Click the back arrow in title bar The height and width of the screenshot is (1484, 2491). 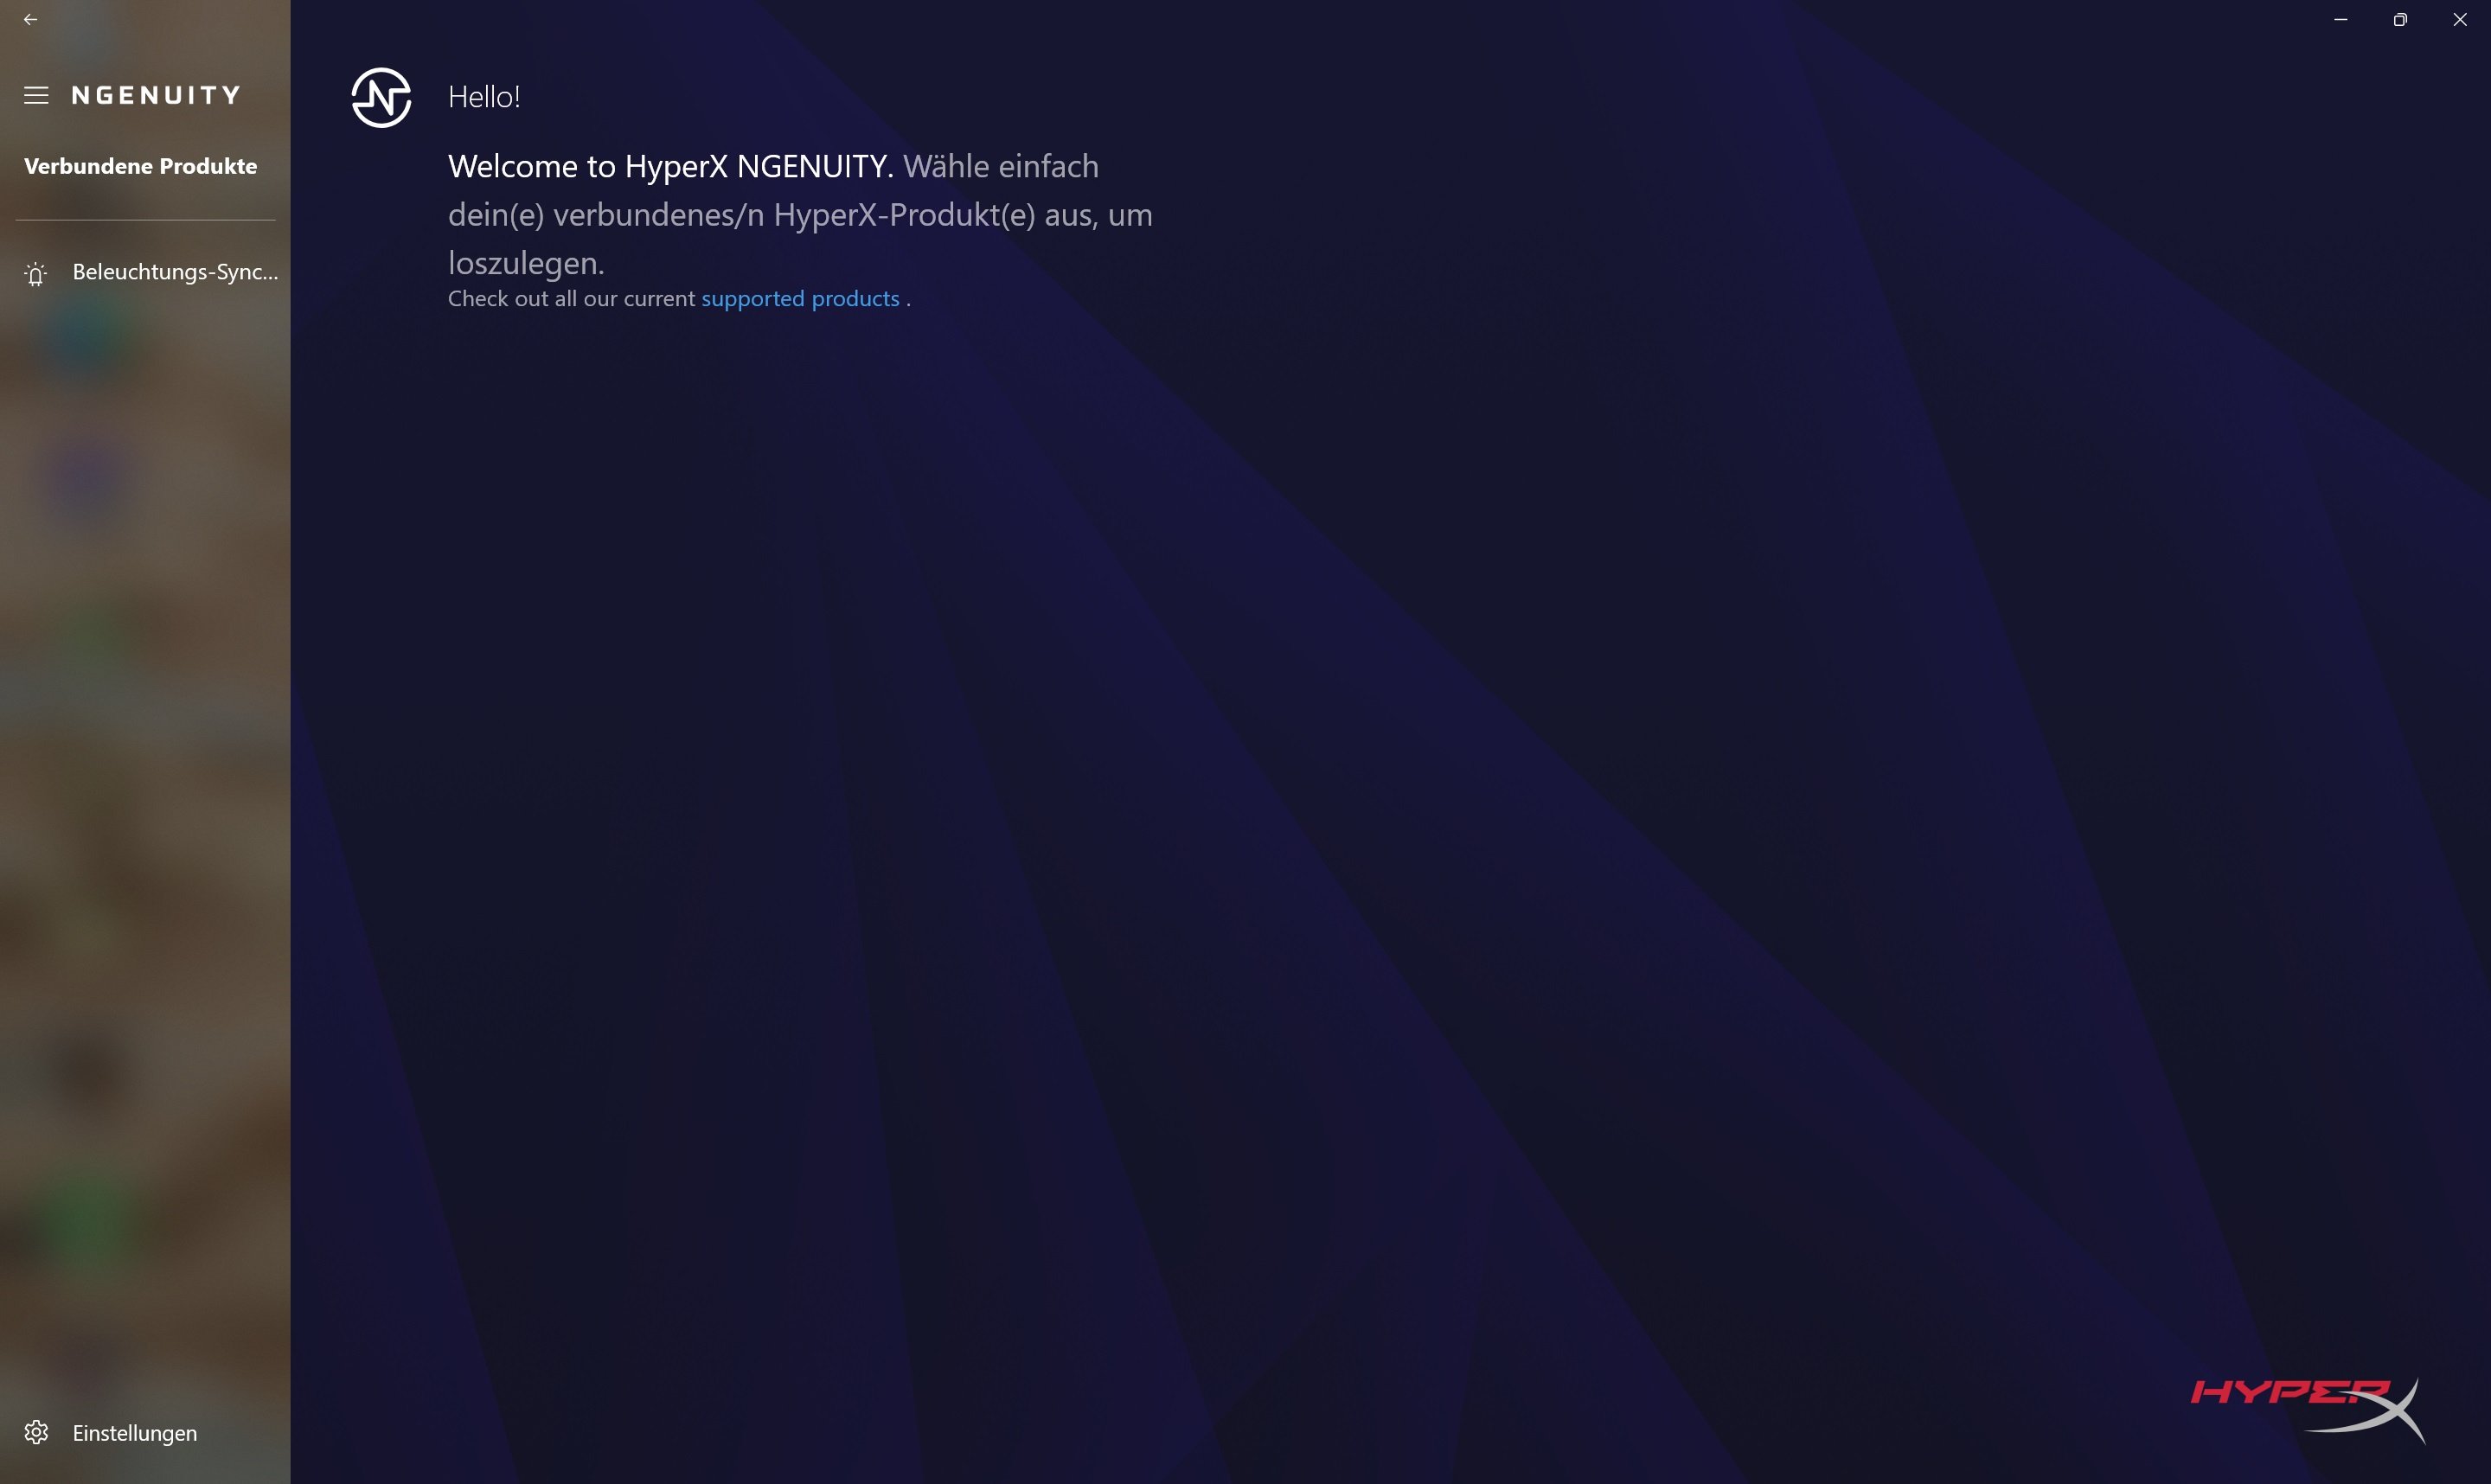30,19
